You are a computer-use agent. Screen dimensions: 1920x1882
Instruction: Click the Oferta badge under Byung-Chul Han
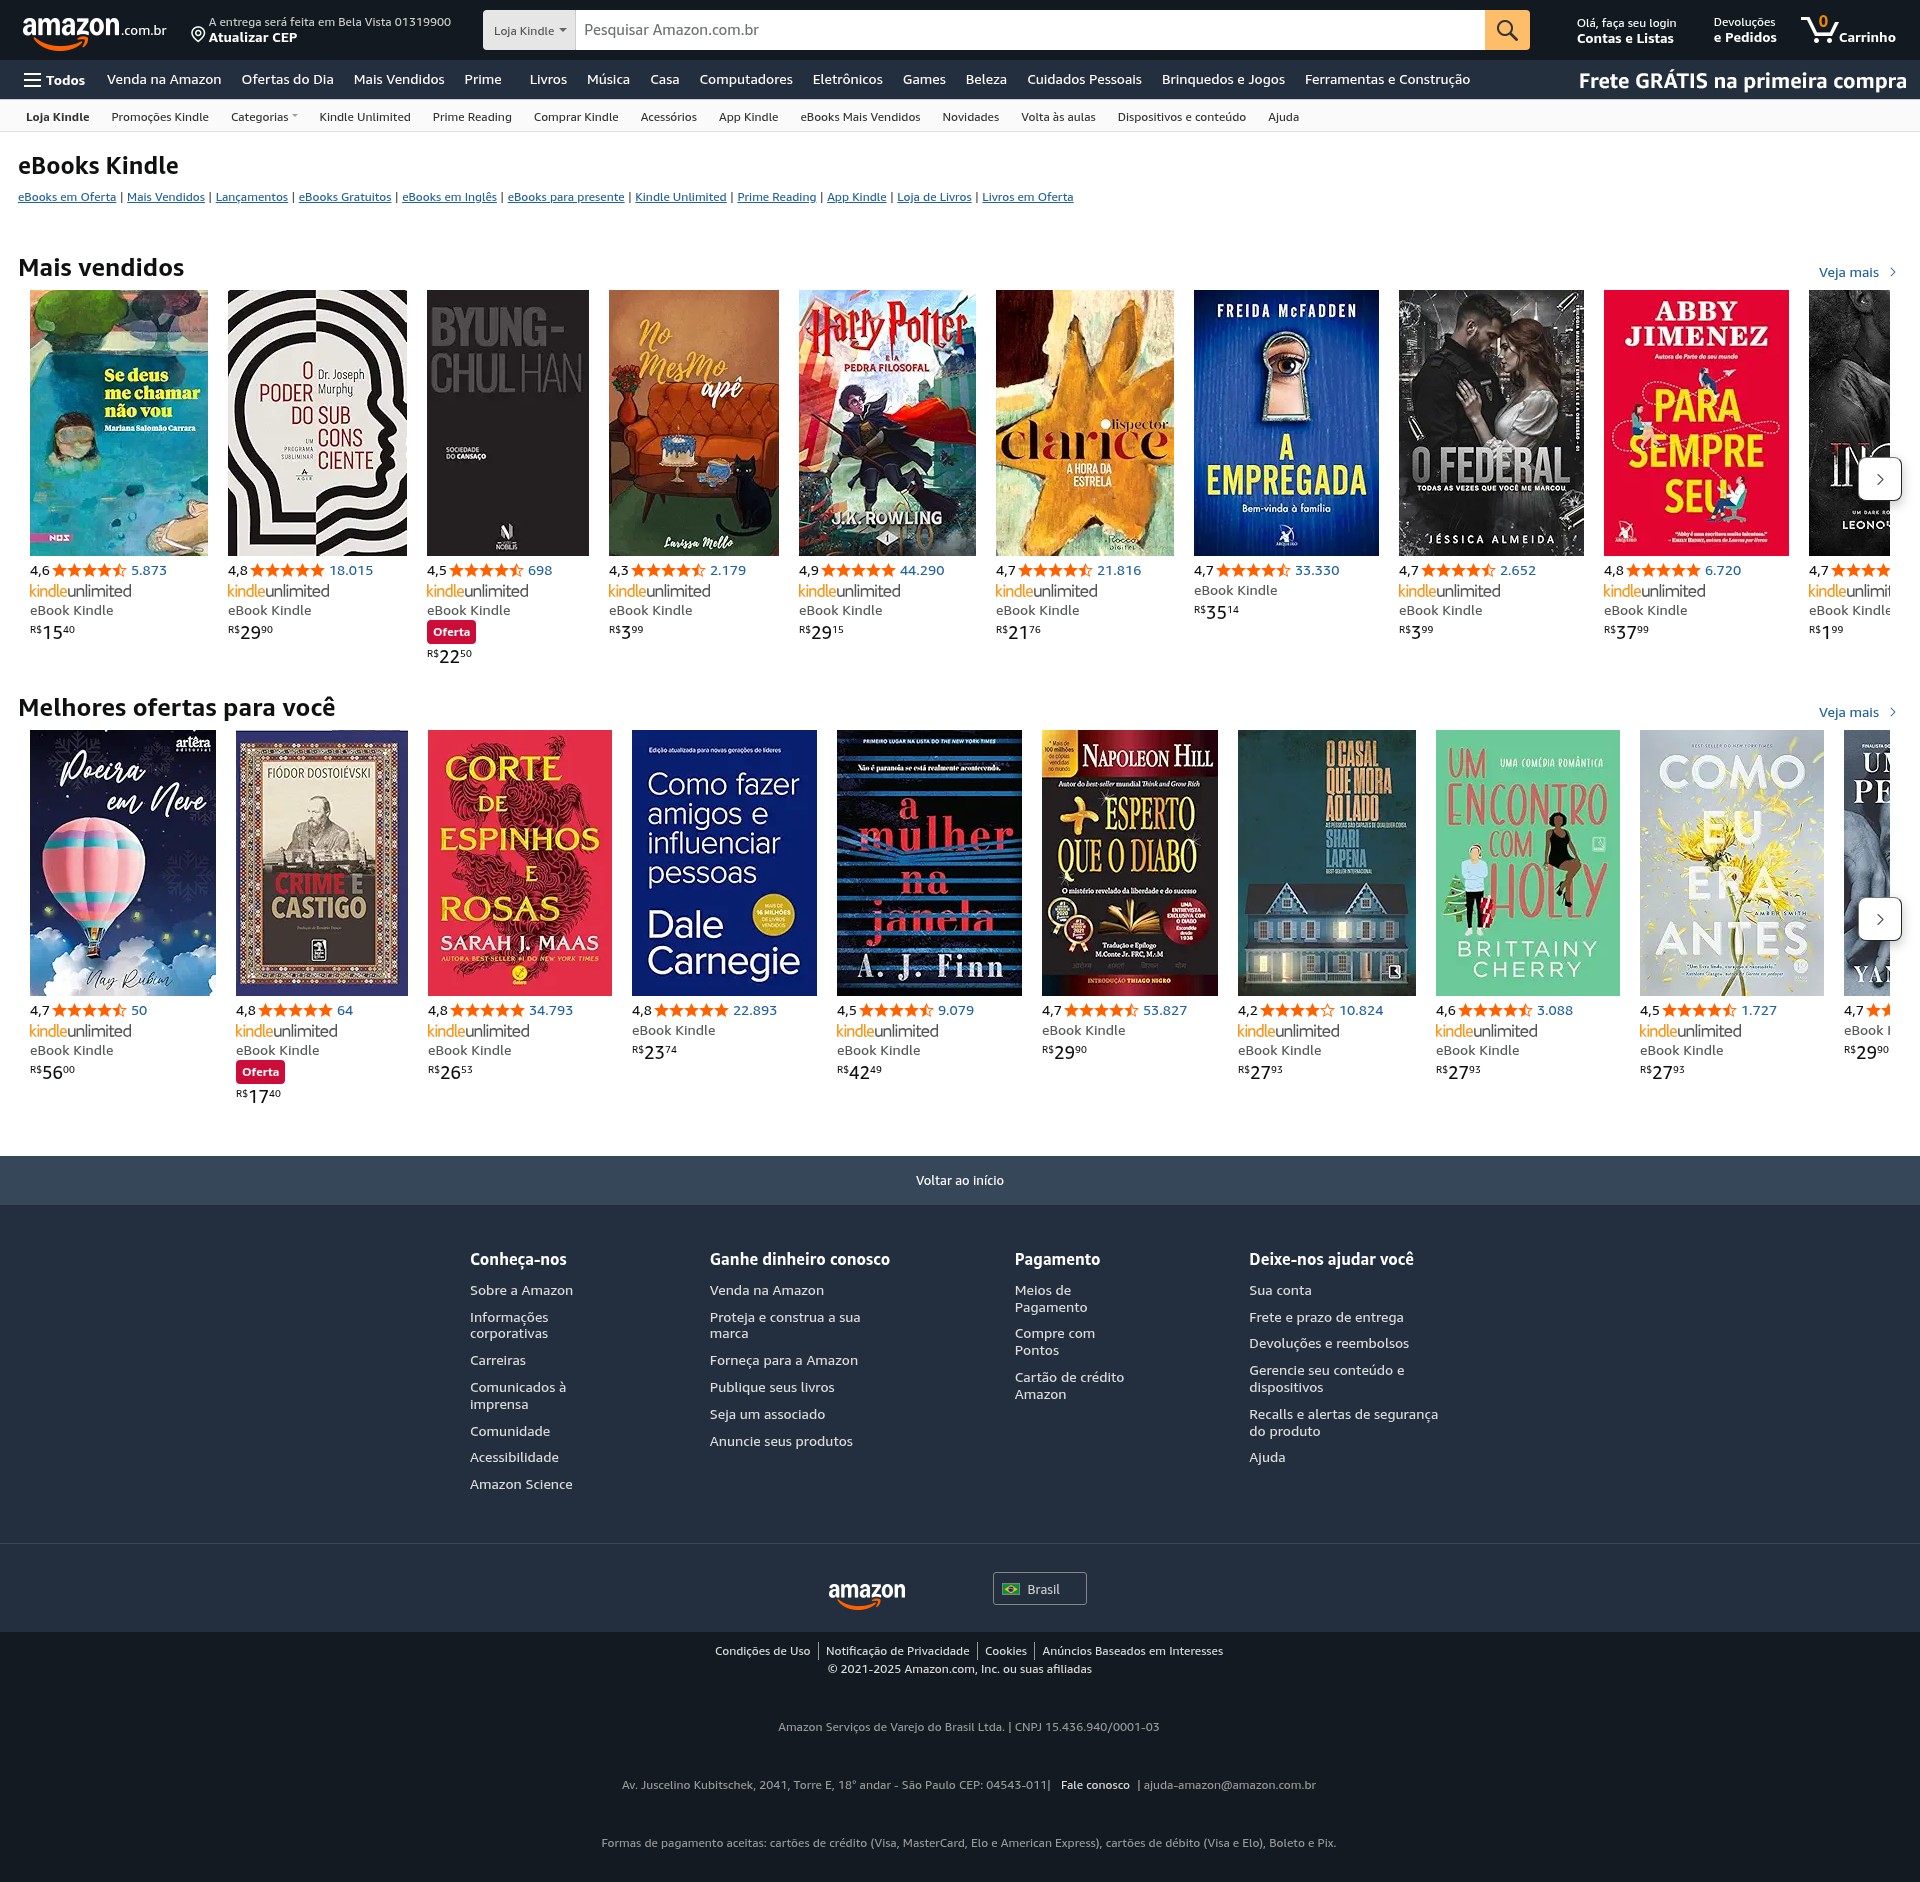pos(451,632)
